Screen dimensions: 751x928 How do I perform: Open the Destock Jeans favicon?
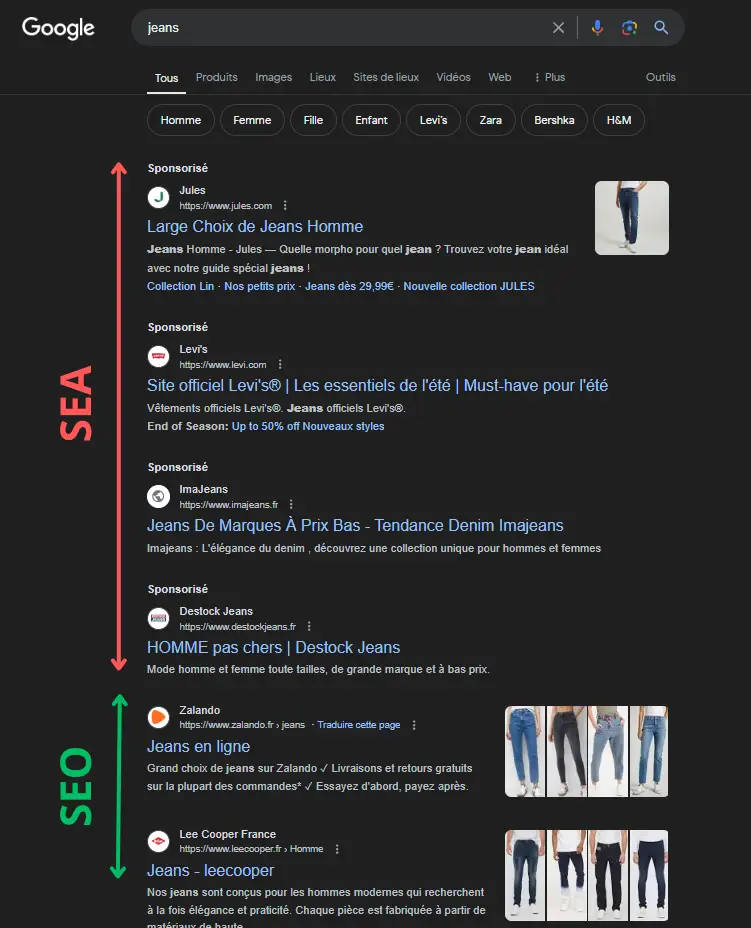[x=158, y=618]
